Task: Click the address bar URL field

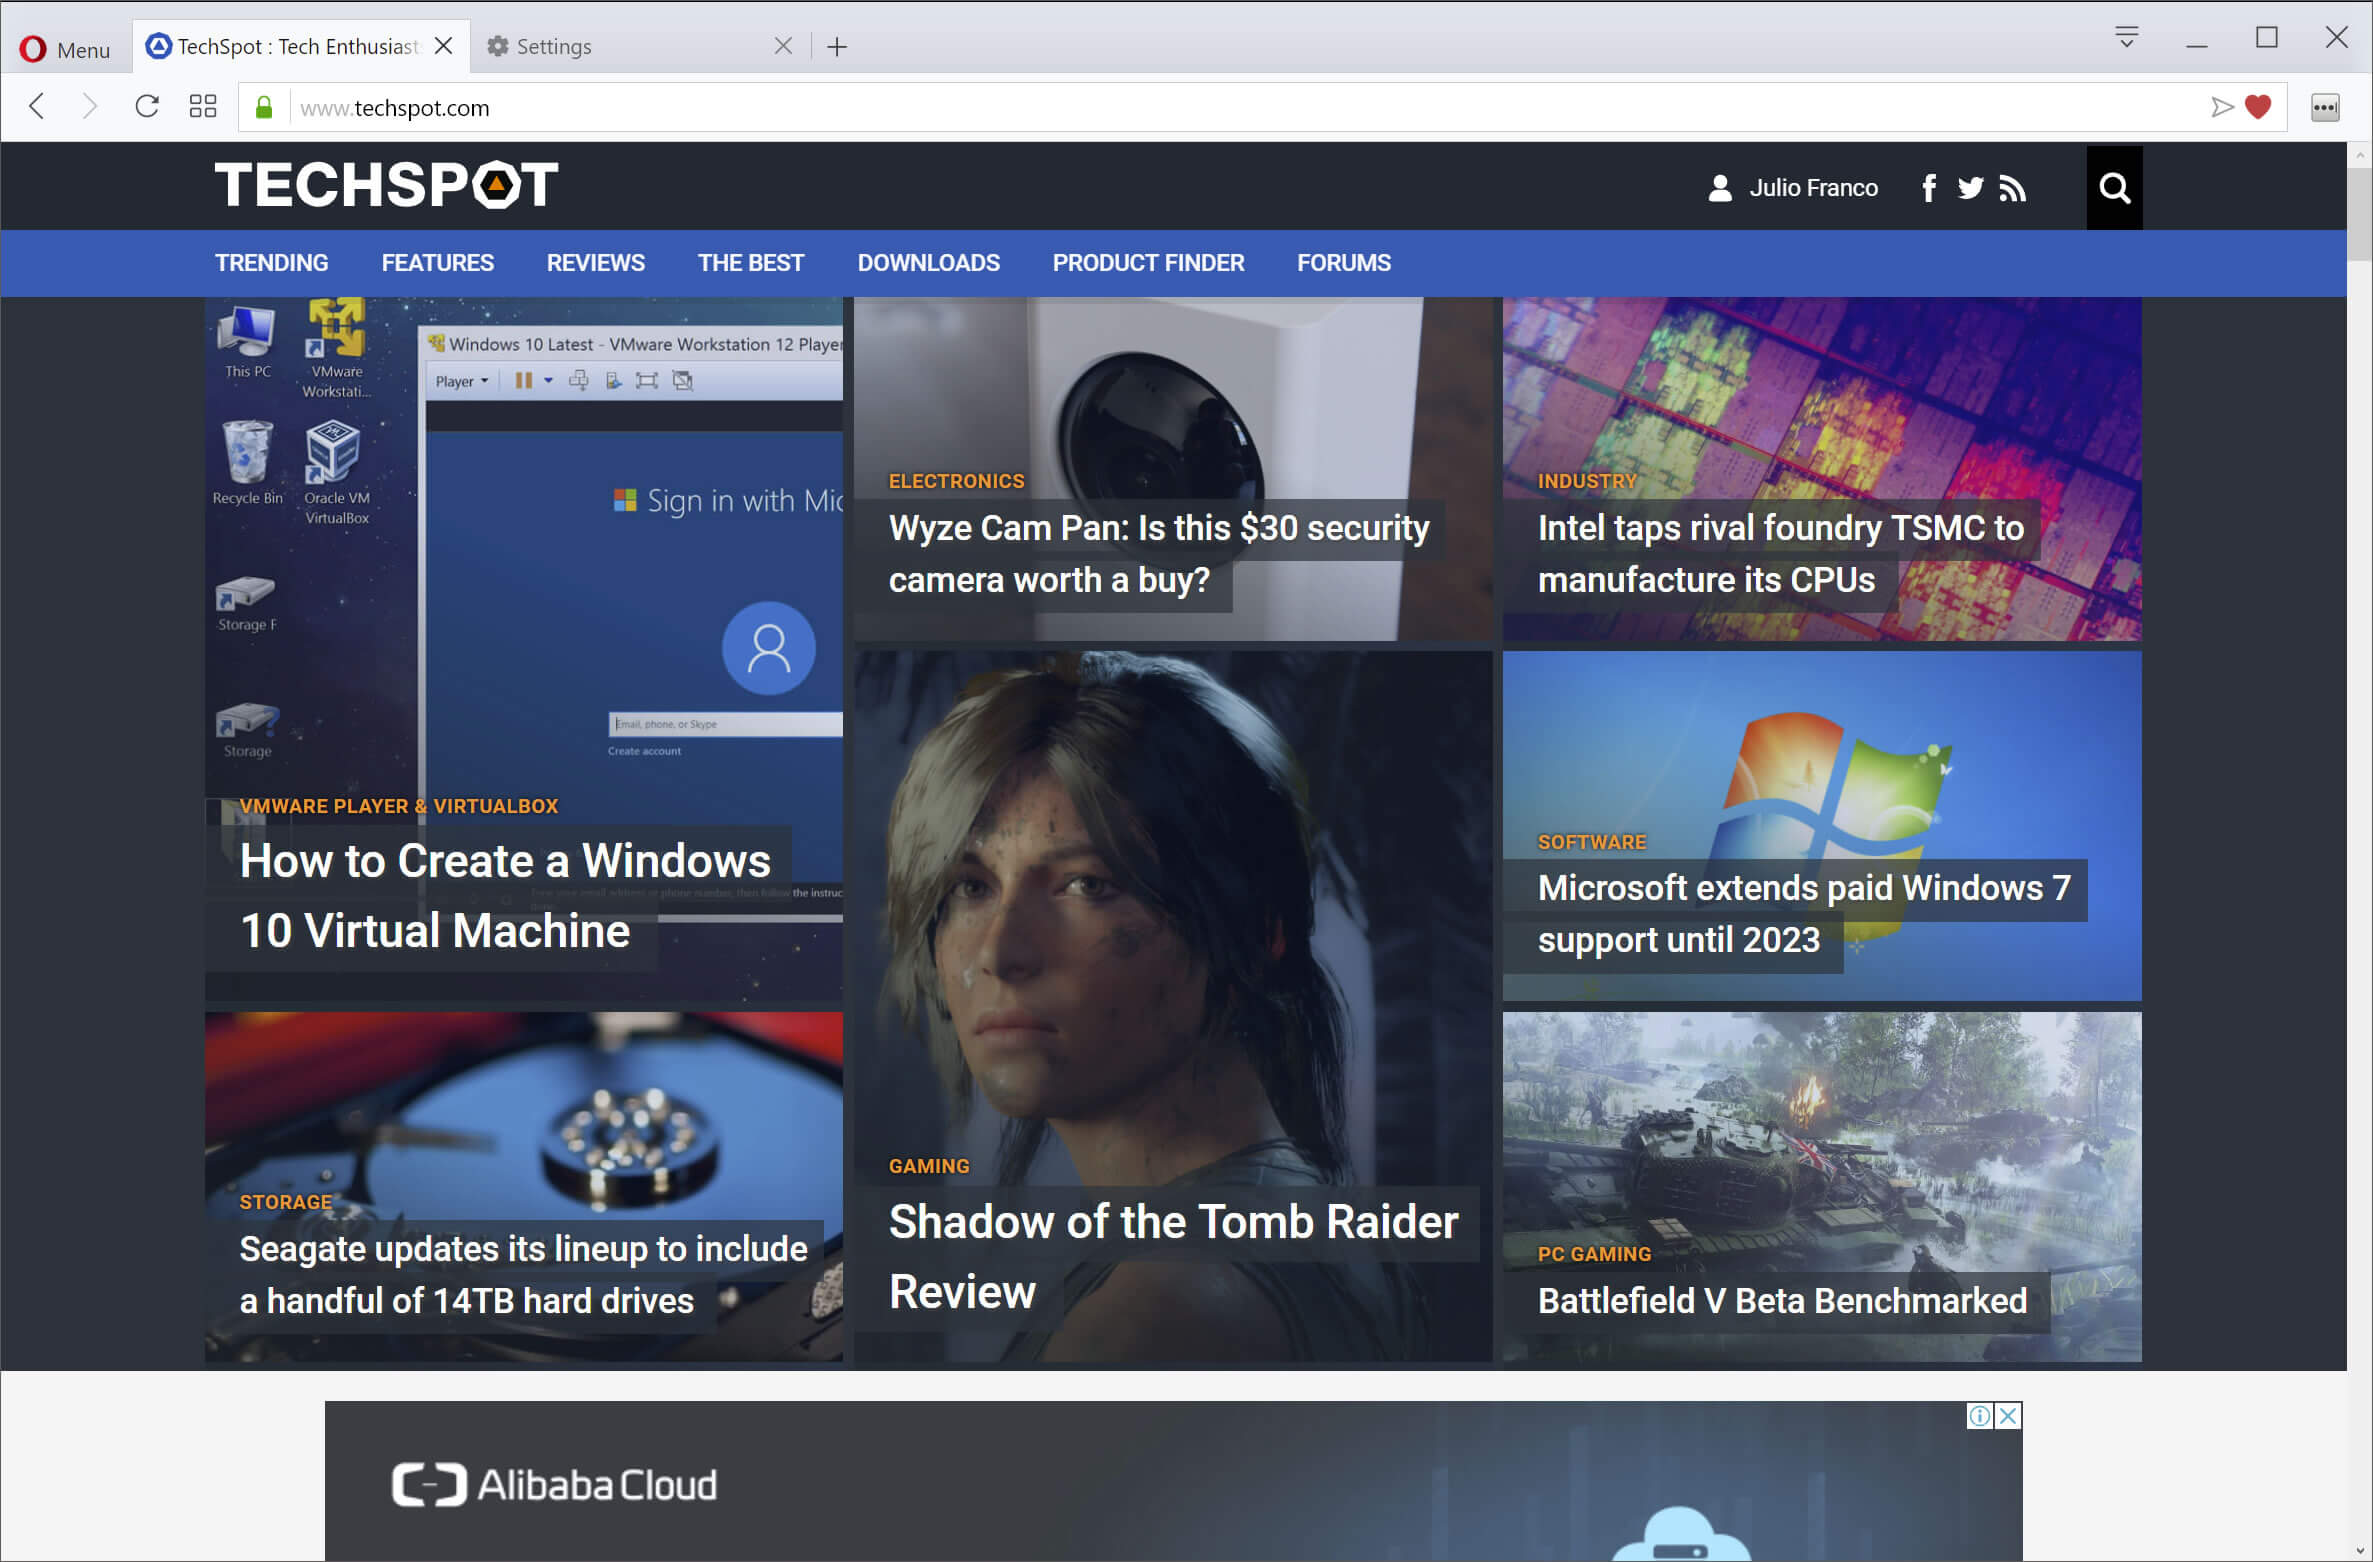Action: pos(1200,108)
